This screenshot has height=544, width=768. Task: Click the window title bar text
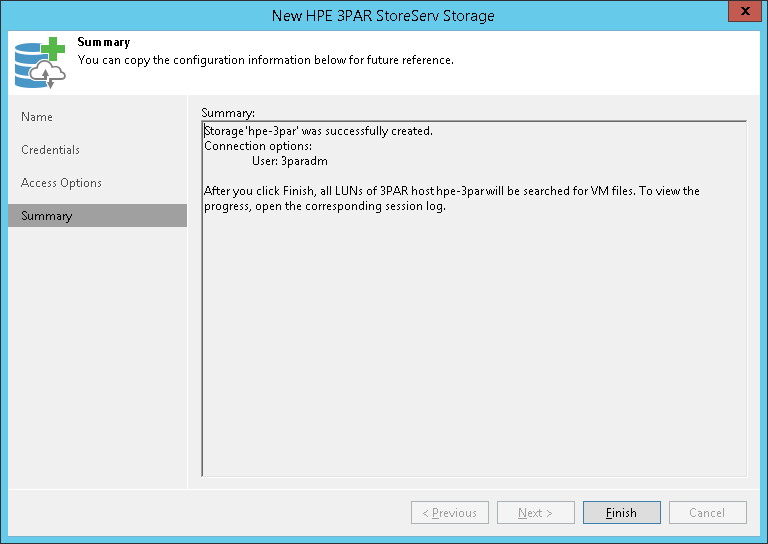383,15
